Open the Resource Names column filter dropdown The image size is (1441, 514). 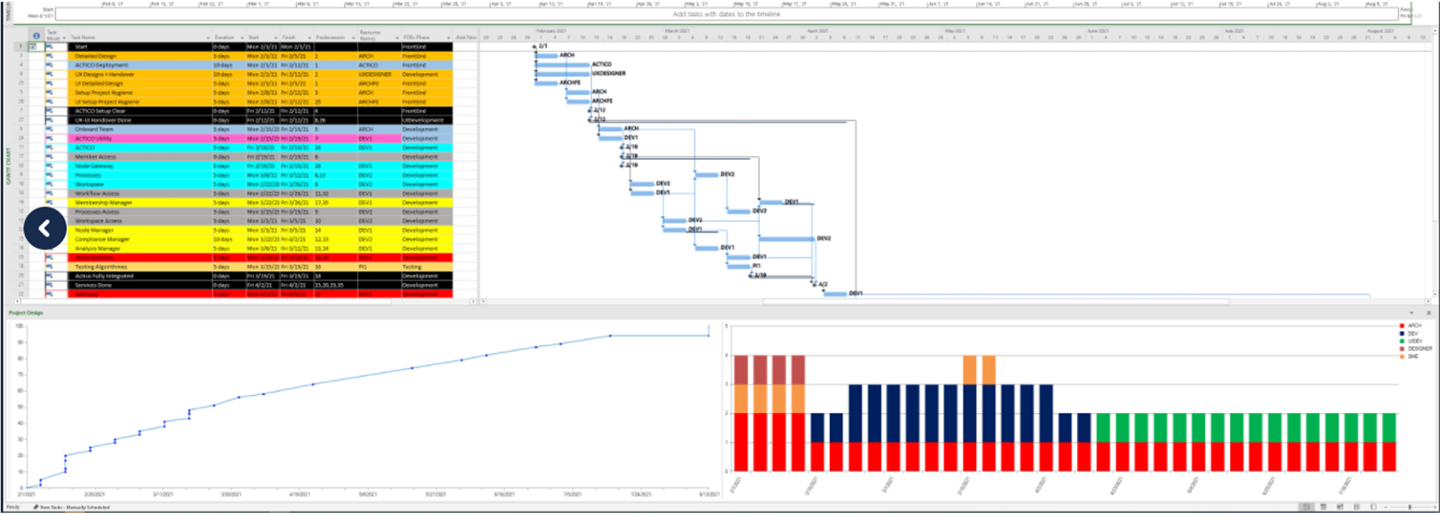click(397, 37)
